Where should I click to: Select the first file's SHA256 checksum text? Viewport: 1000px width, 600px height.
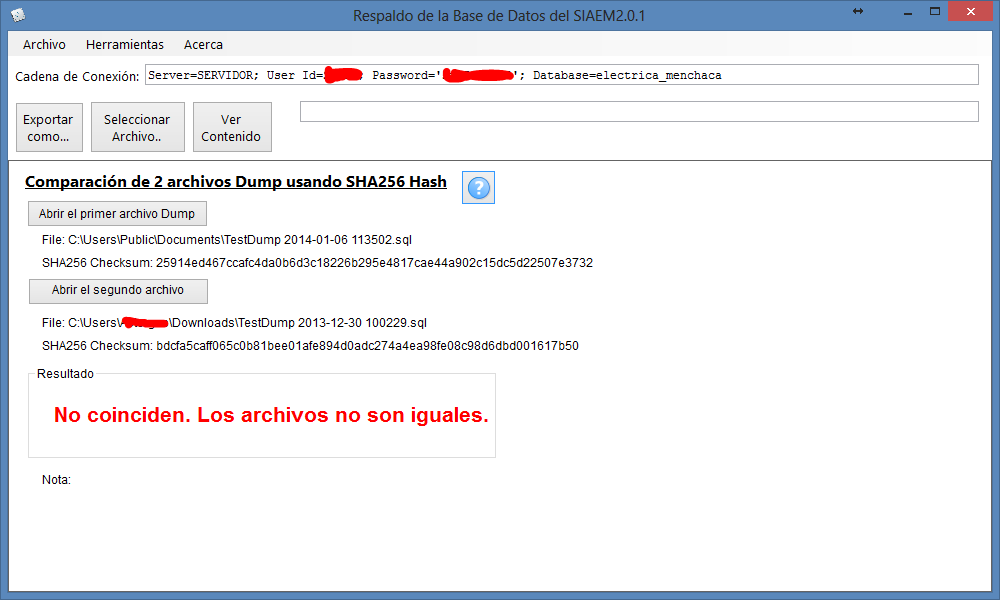[374, 263]
